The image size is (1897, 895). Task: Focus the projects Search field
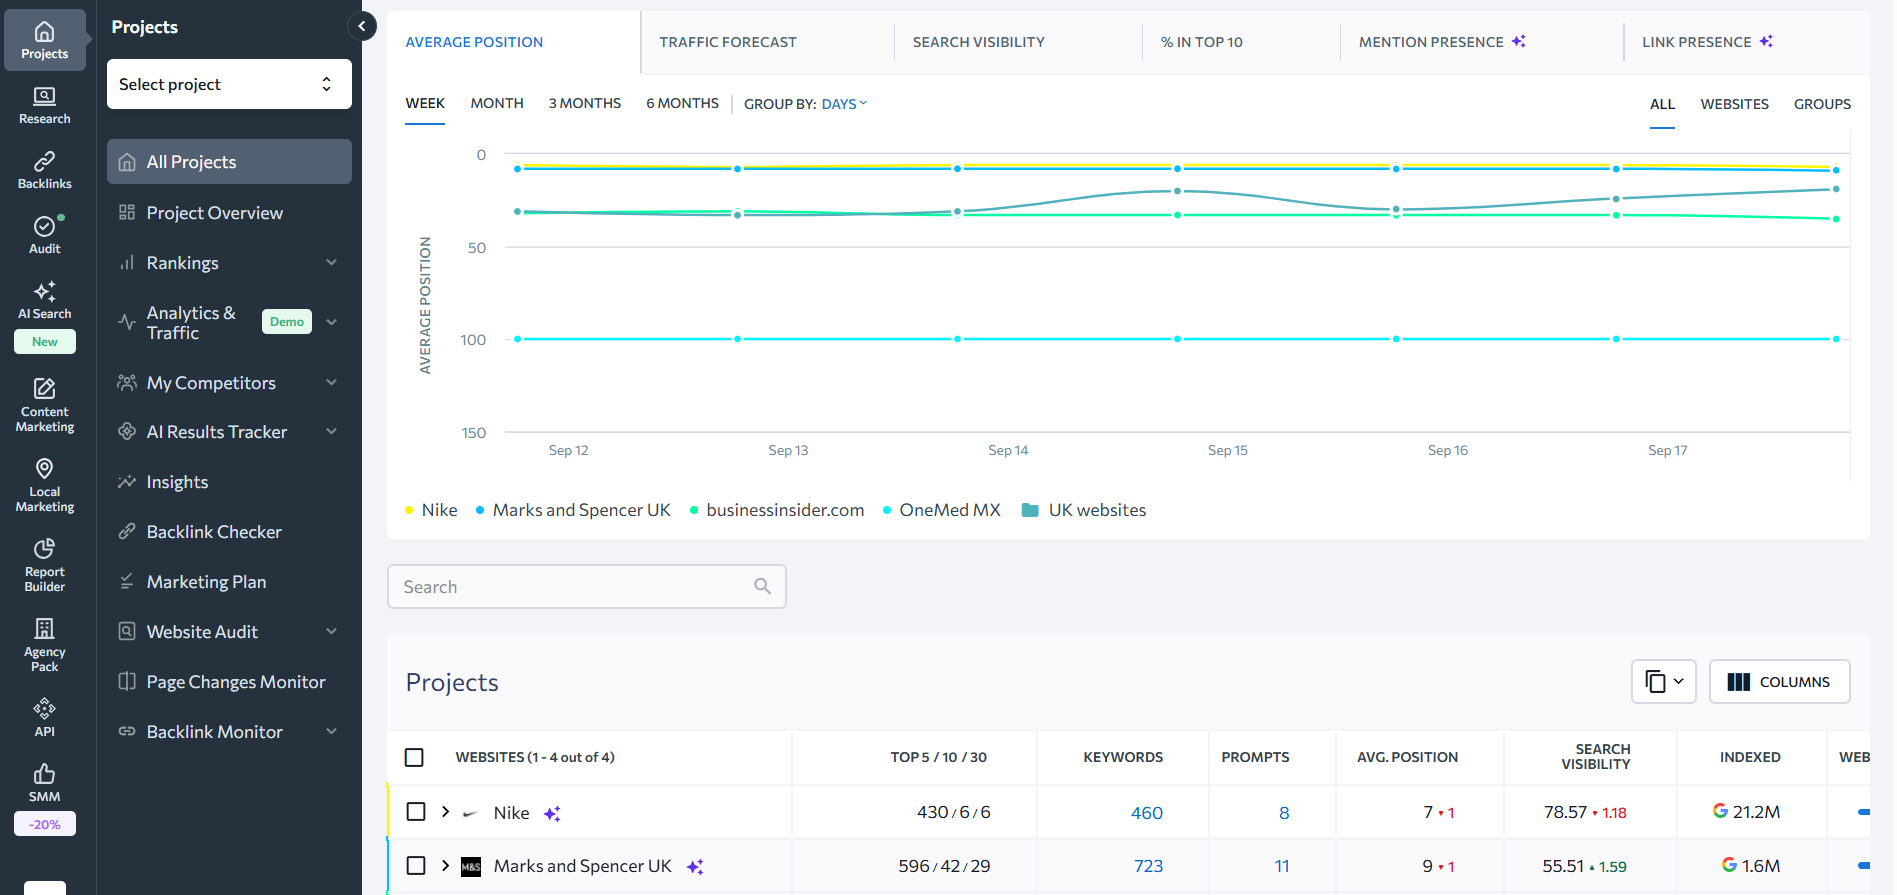pos(586,587)
